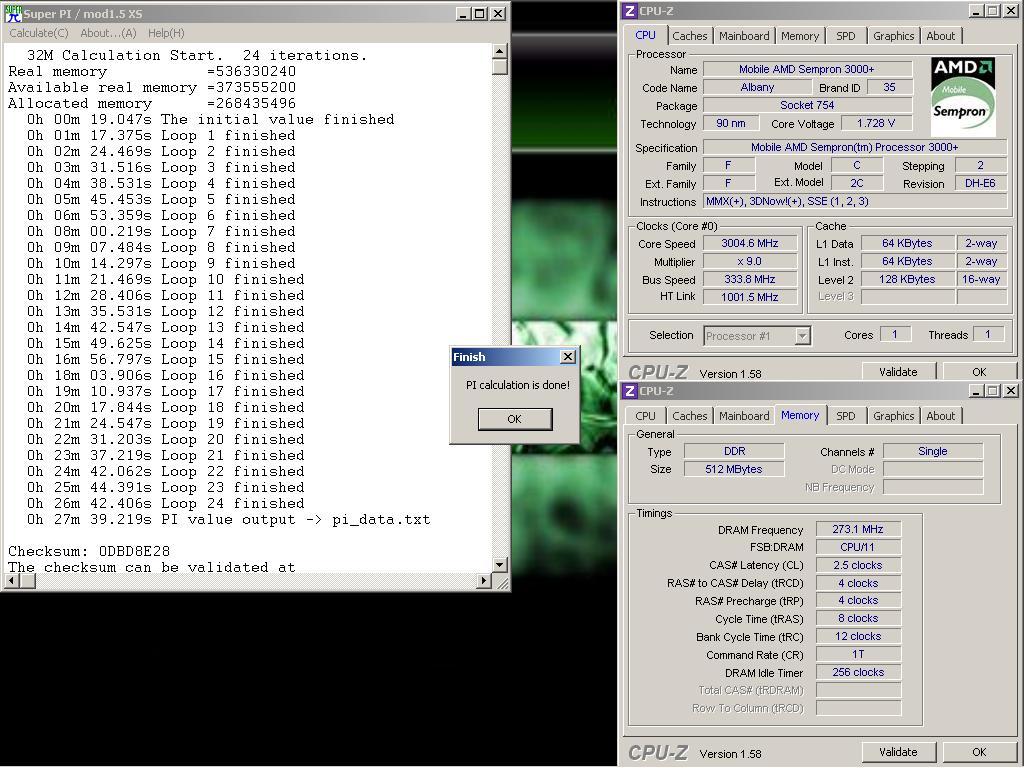1024x768 pixels.
Task: Click the Bank Cycle Time value 12 clocks
Action: (x=858, y=636)
